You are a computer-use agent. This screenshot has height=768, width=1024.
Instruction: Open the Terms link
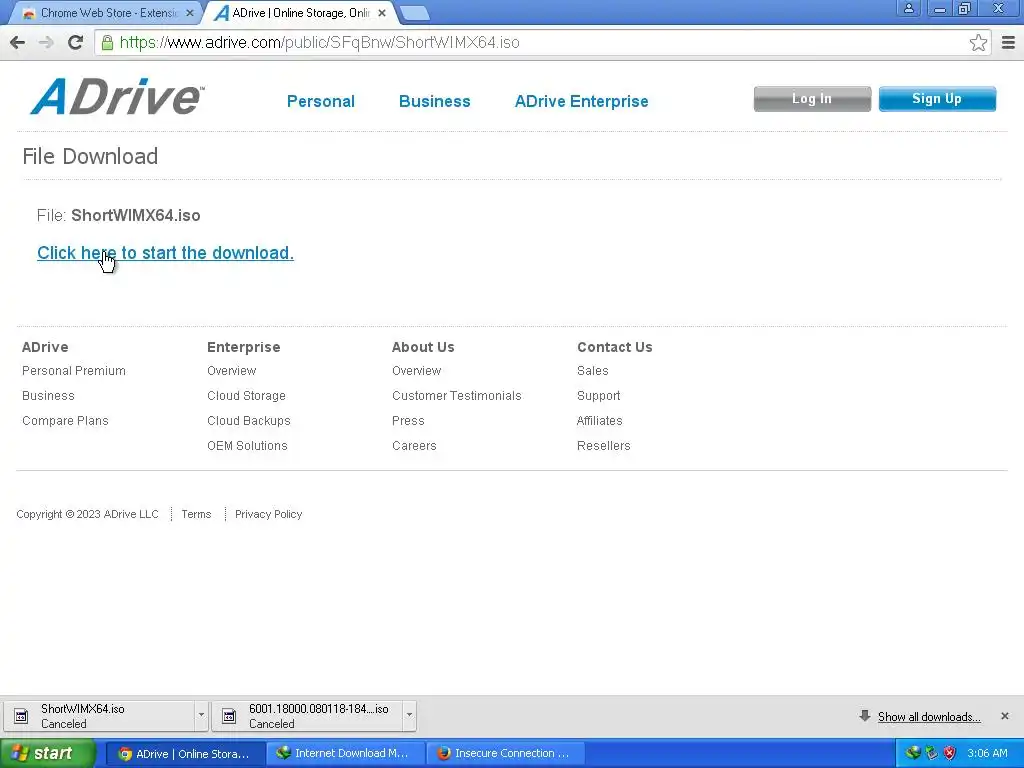point(196,514)
